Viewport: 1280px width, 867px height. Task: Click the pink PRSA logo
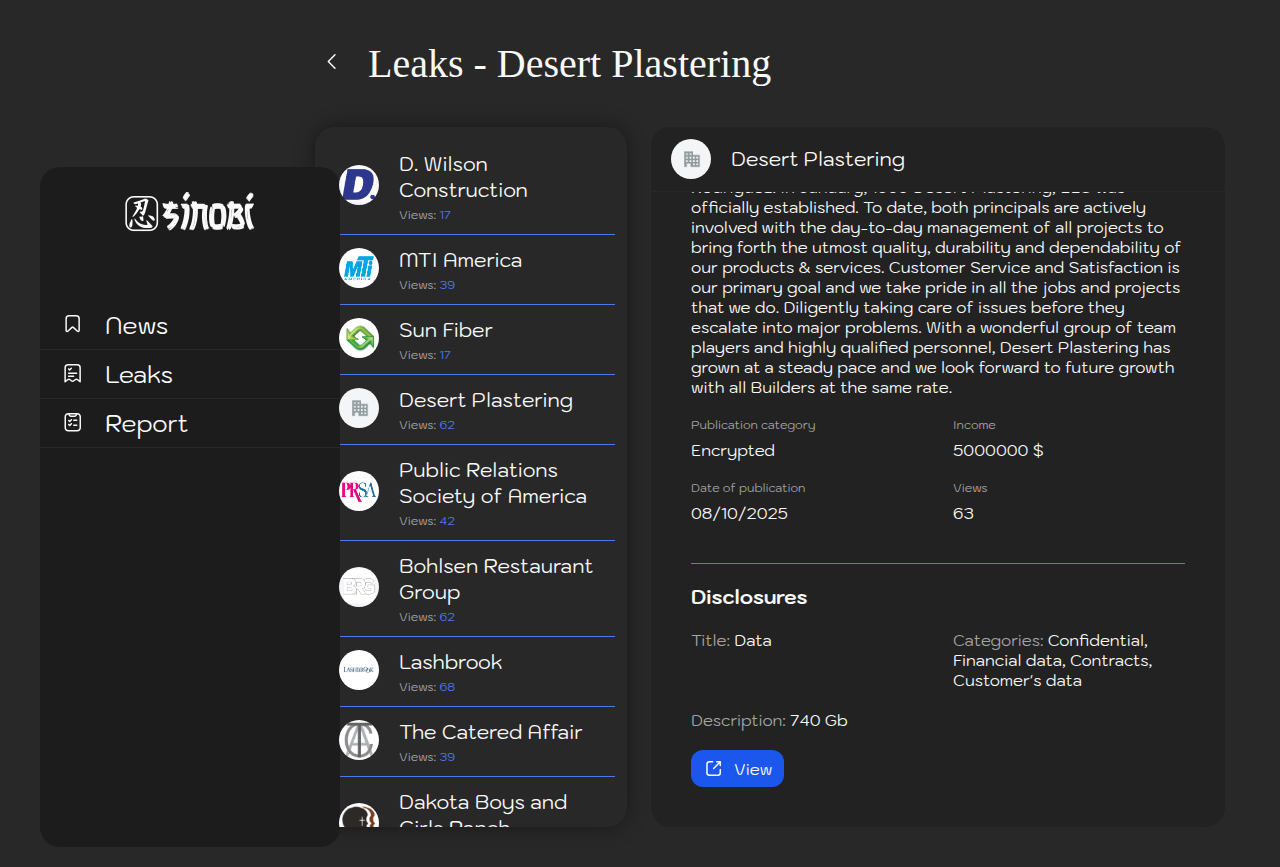coord(359,491)
